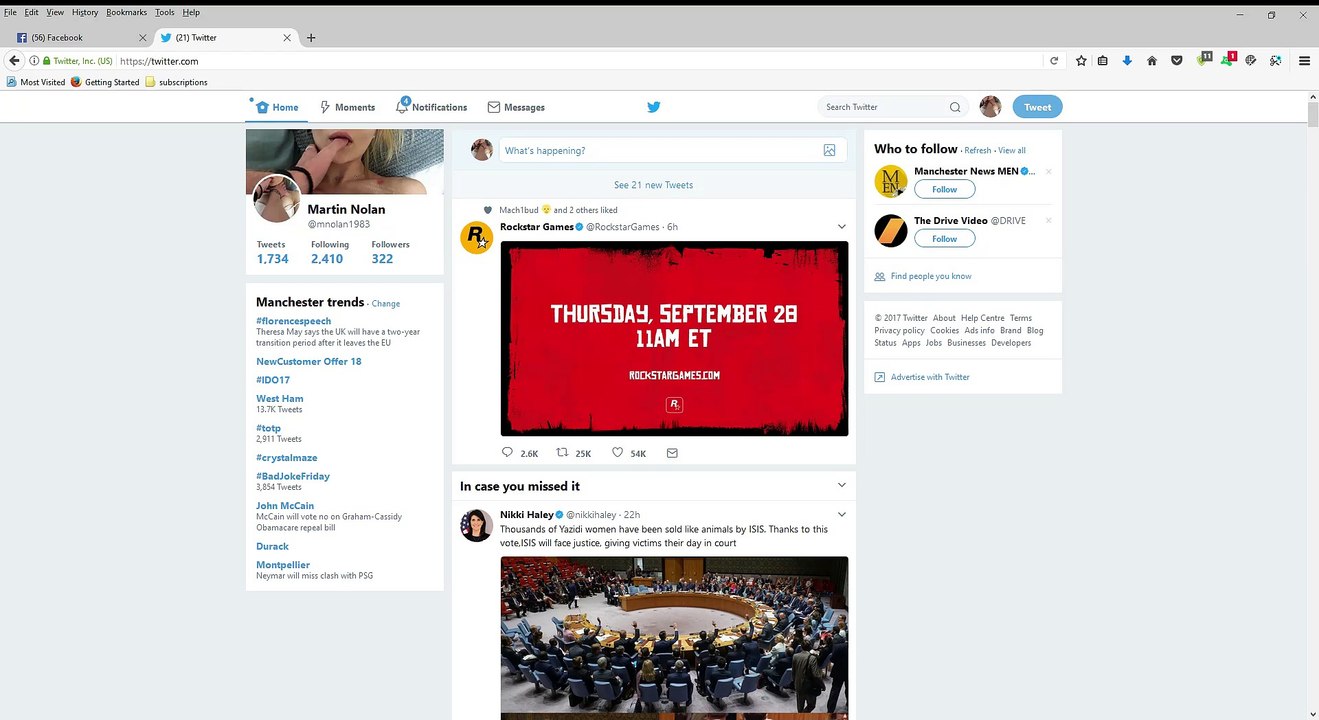The height and width of the screenshot is (720, 1319).
Task: Open profile avatar menu in the navbar
Action: 990,107
